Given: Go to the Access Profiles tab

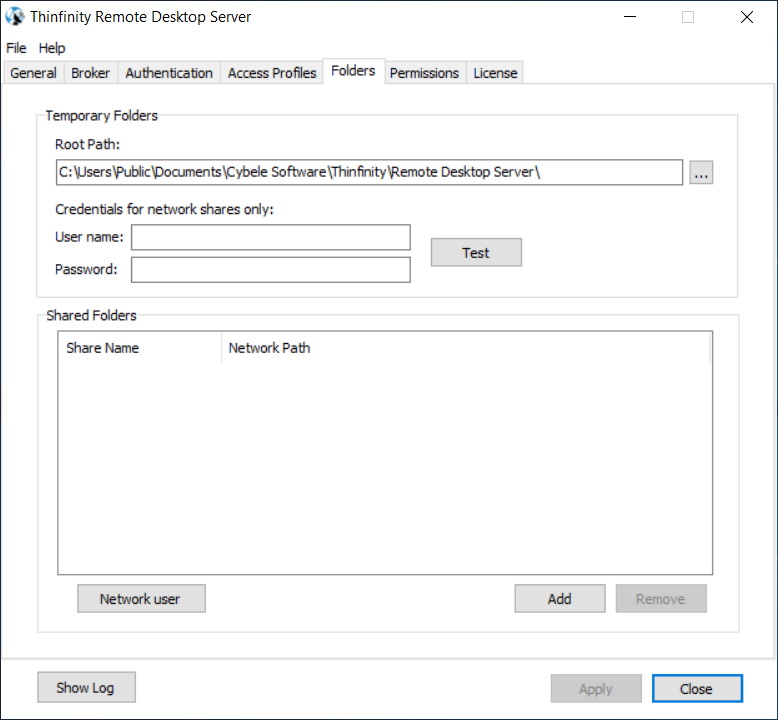Looking at the screenshot, I should coord(272,73).
